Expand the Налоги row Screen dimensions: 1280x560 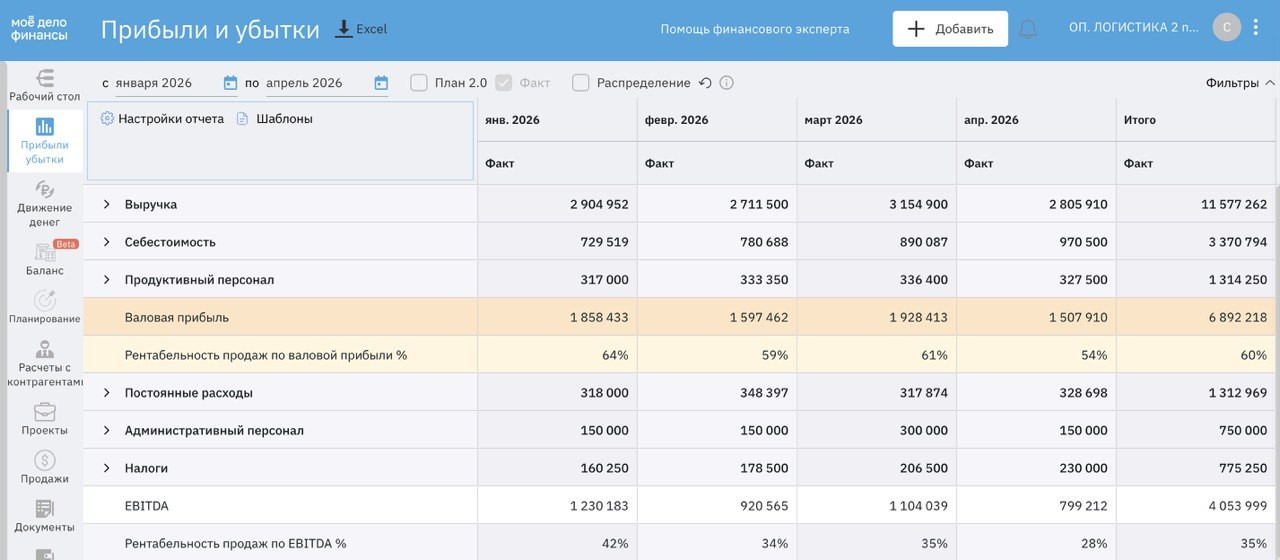click(x=107, y=468)
